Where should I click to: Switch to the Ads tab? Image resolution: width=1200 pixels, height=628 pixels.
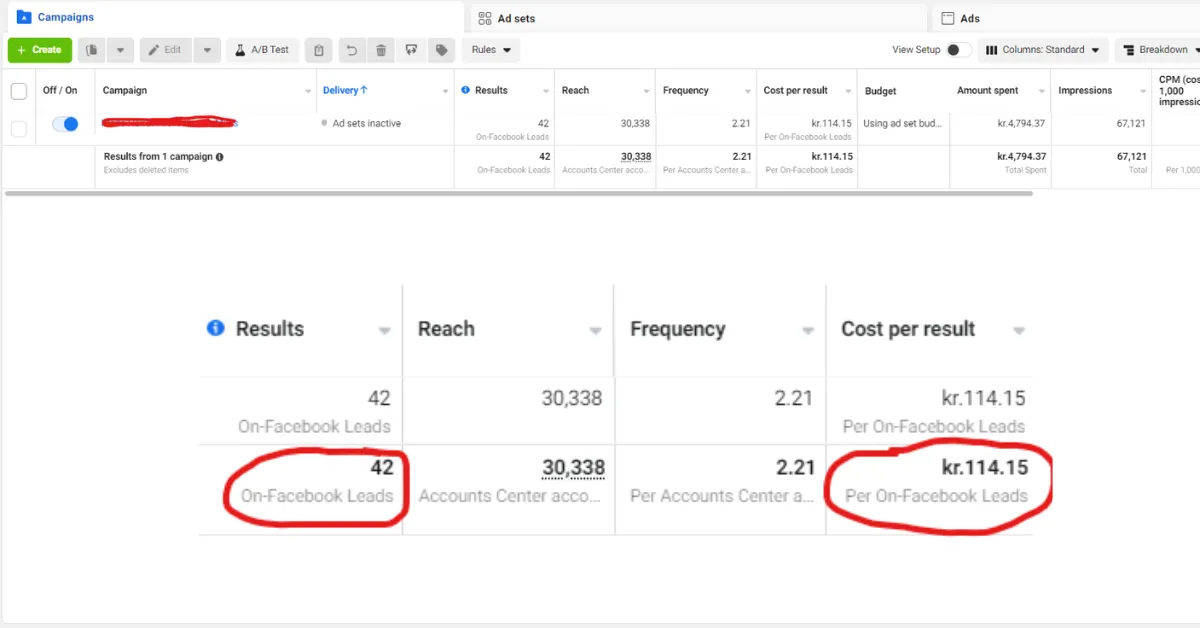[1066, 18]
